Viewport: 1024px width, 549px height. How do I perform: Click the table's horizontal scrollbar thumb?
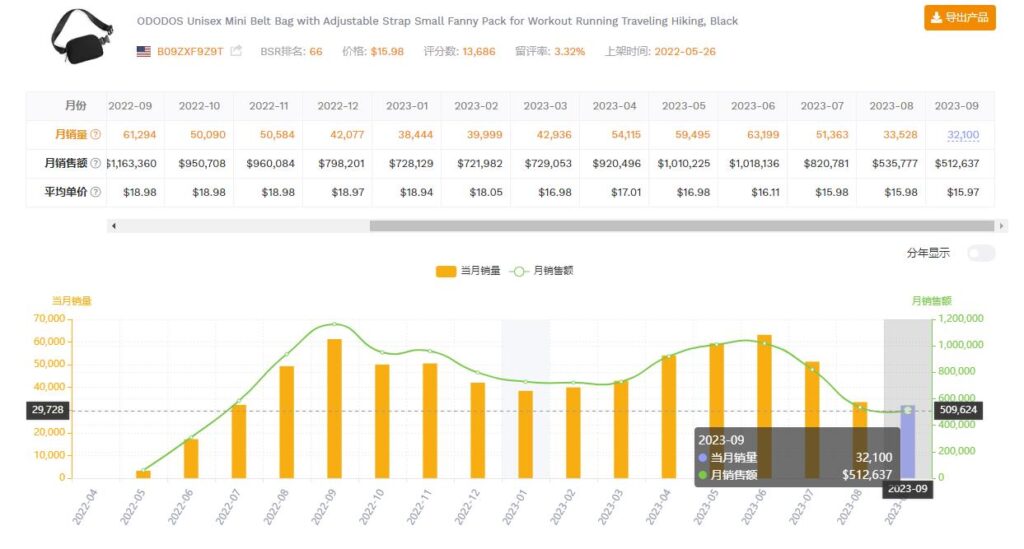pyautogui.click(x=680, y=226)
